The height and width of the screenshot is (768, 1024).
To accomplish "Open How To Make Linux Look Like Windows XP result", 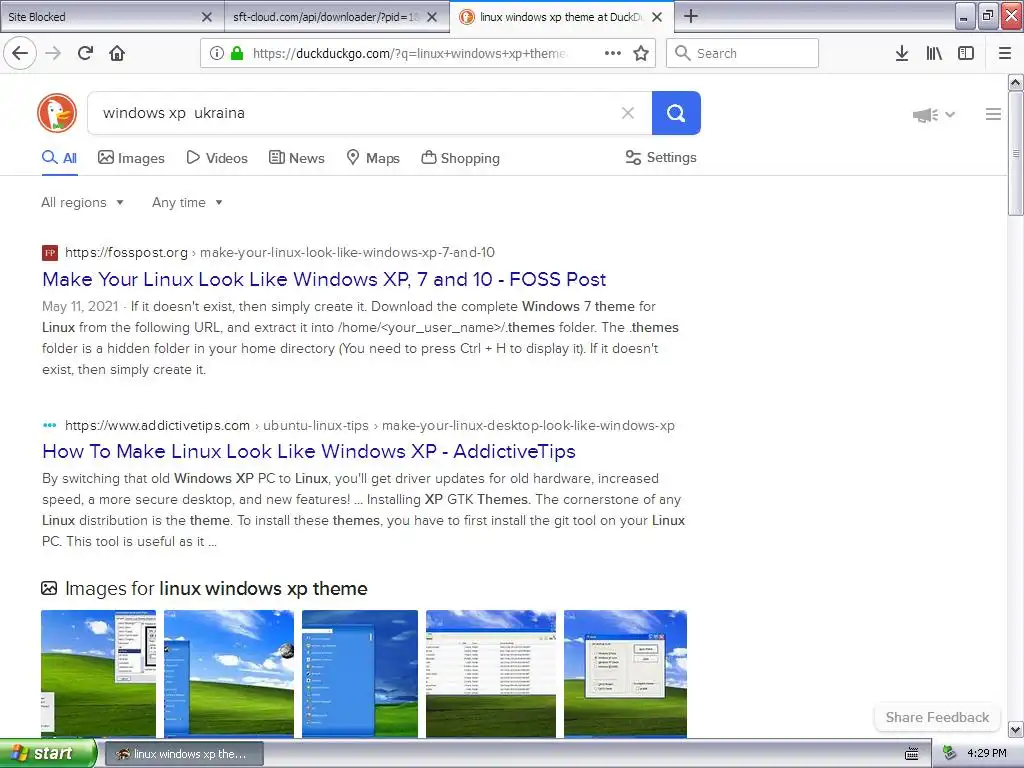I will [x=309, y=451].
